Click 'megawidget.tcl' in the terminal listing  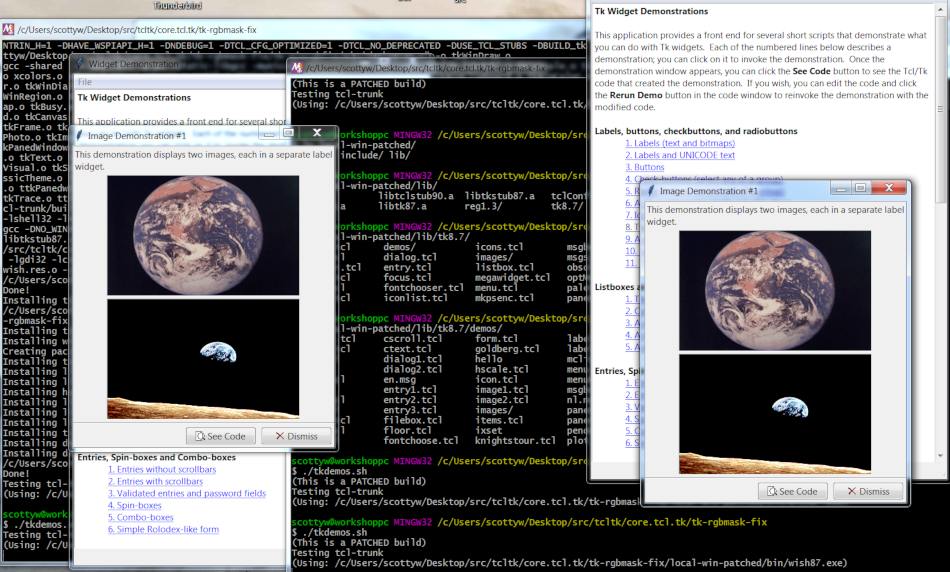click(x=513, y=277)
